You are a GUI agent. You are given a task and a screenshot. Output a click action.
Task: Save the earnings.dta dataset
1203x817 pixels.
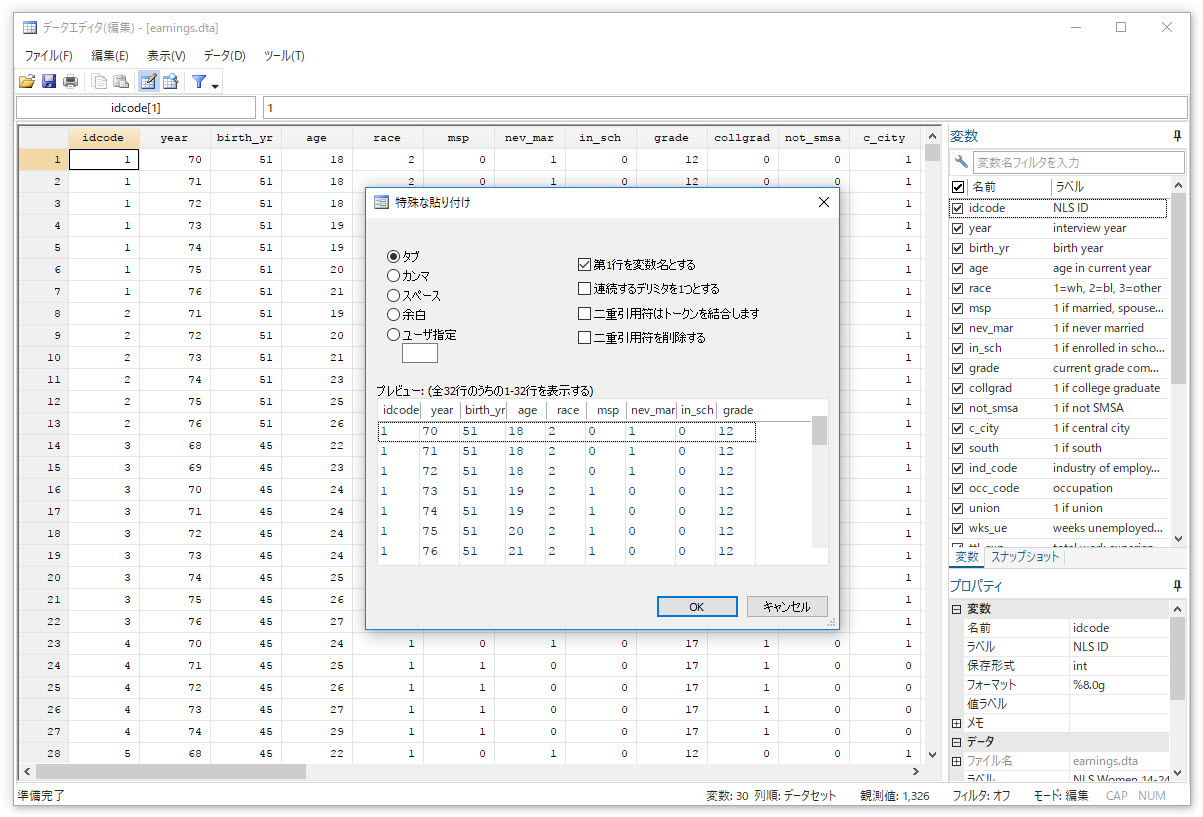click(49, 81)
